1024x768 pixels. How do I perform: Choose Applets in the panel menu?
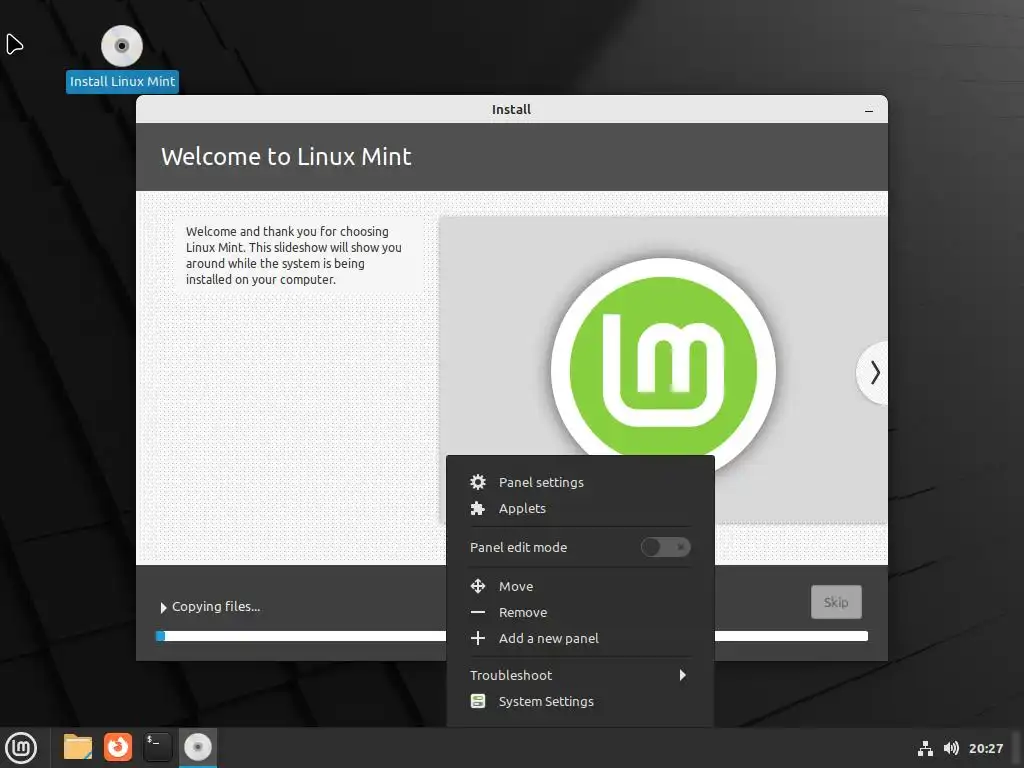pyautogui.click(x=580, y=508)
